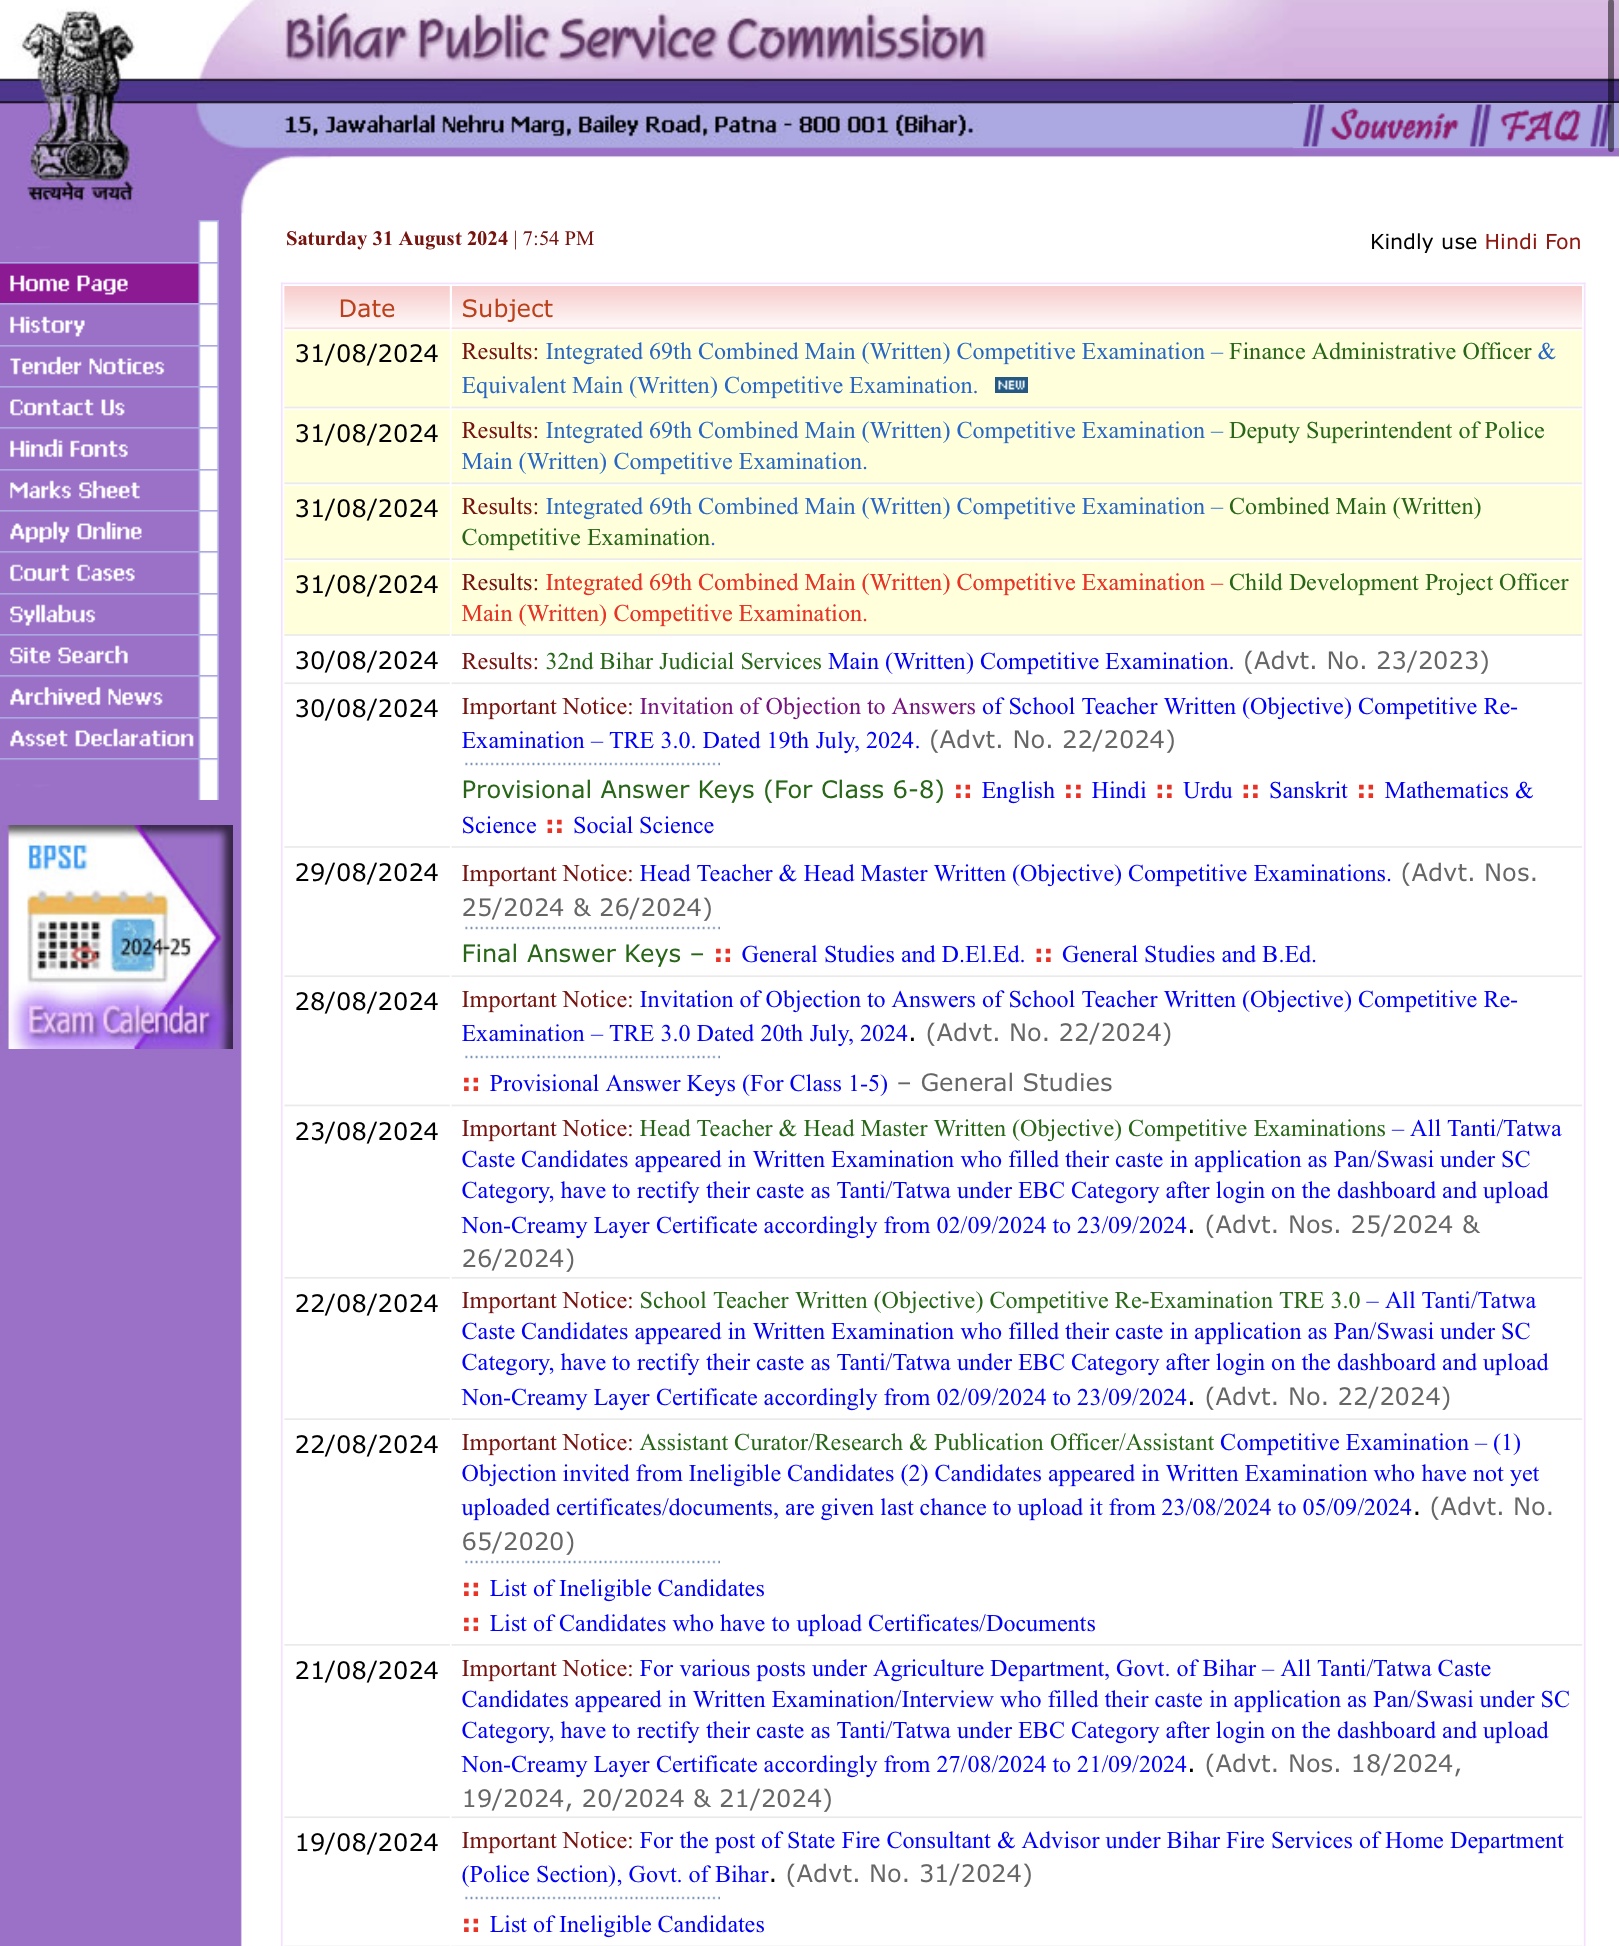This screenshot has width=1619, height=1946.
Task: Open Tender Notices in sidebar
Action: 99,366
